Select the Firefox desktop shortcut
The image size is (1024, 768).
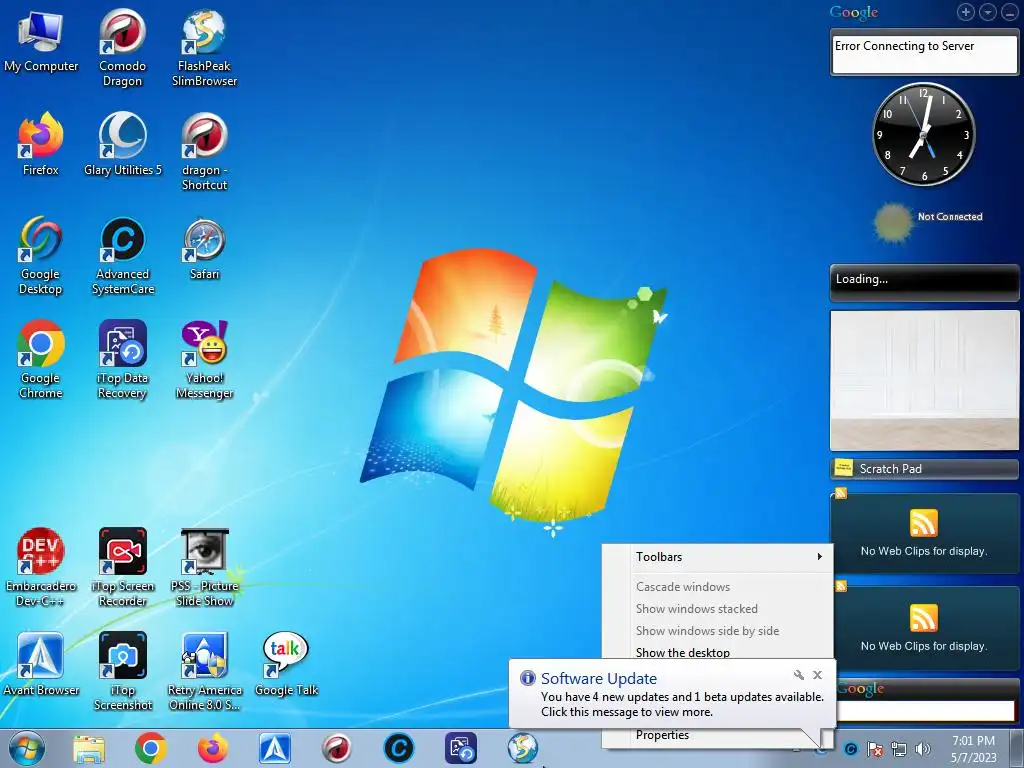coord(40,144)
